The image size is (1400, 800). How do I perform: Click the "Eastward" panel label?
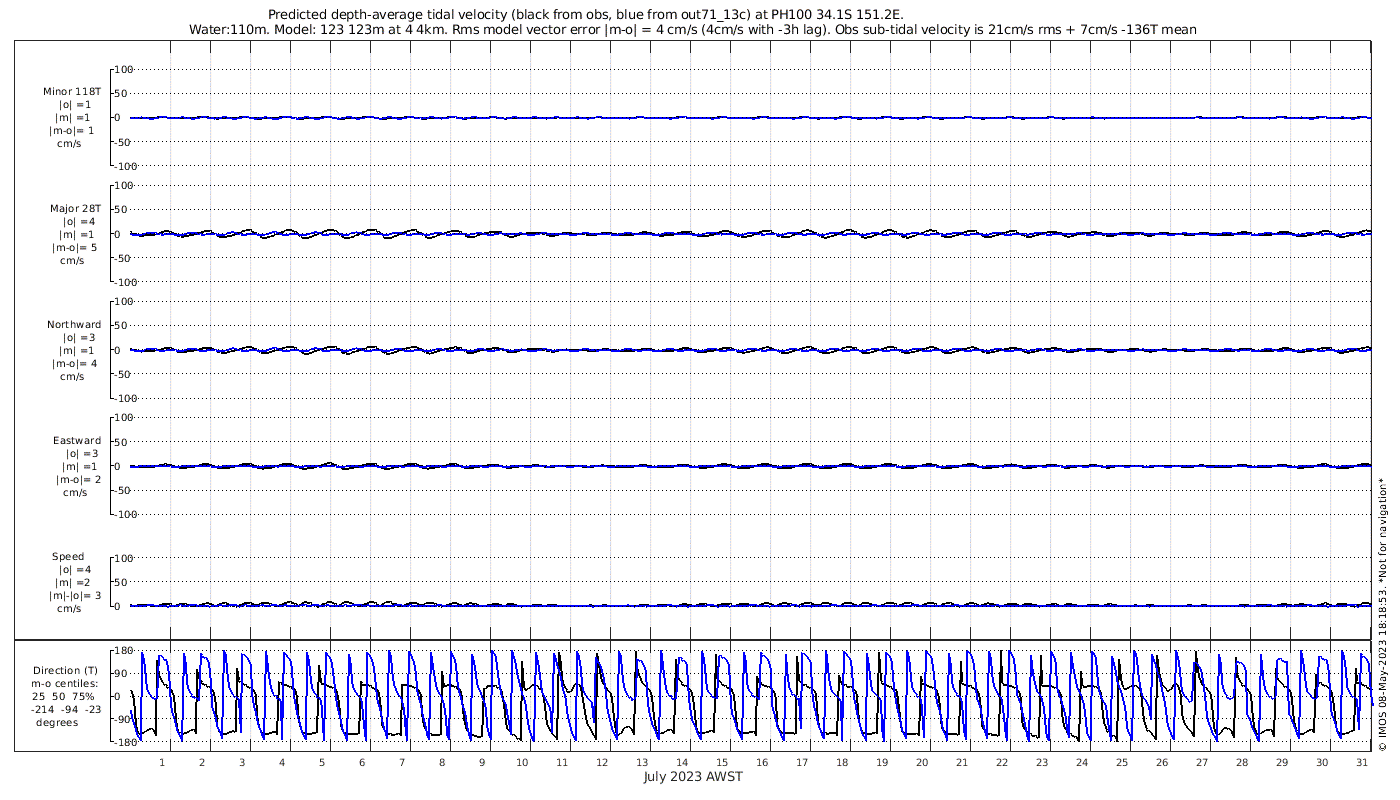point(77,440)
